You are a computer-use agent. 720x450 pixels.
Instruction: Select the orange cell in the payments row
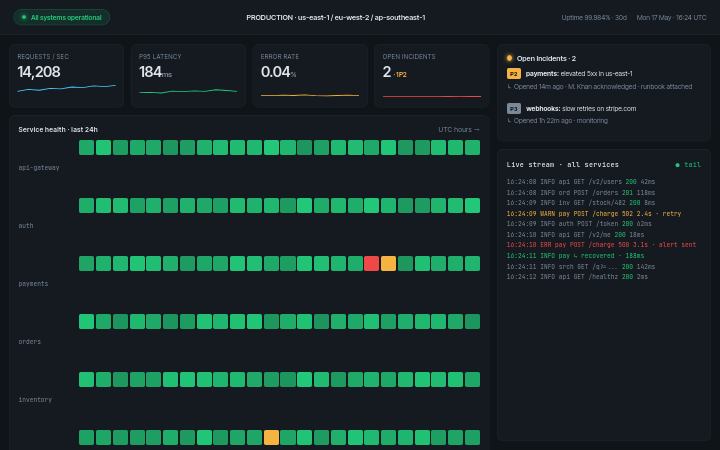(x=388, y=264)
